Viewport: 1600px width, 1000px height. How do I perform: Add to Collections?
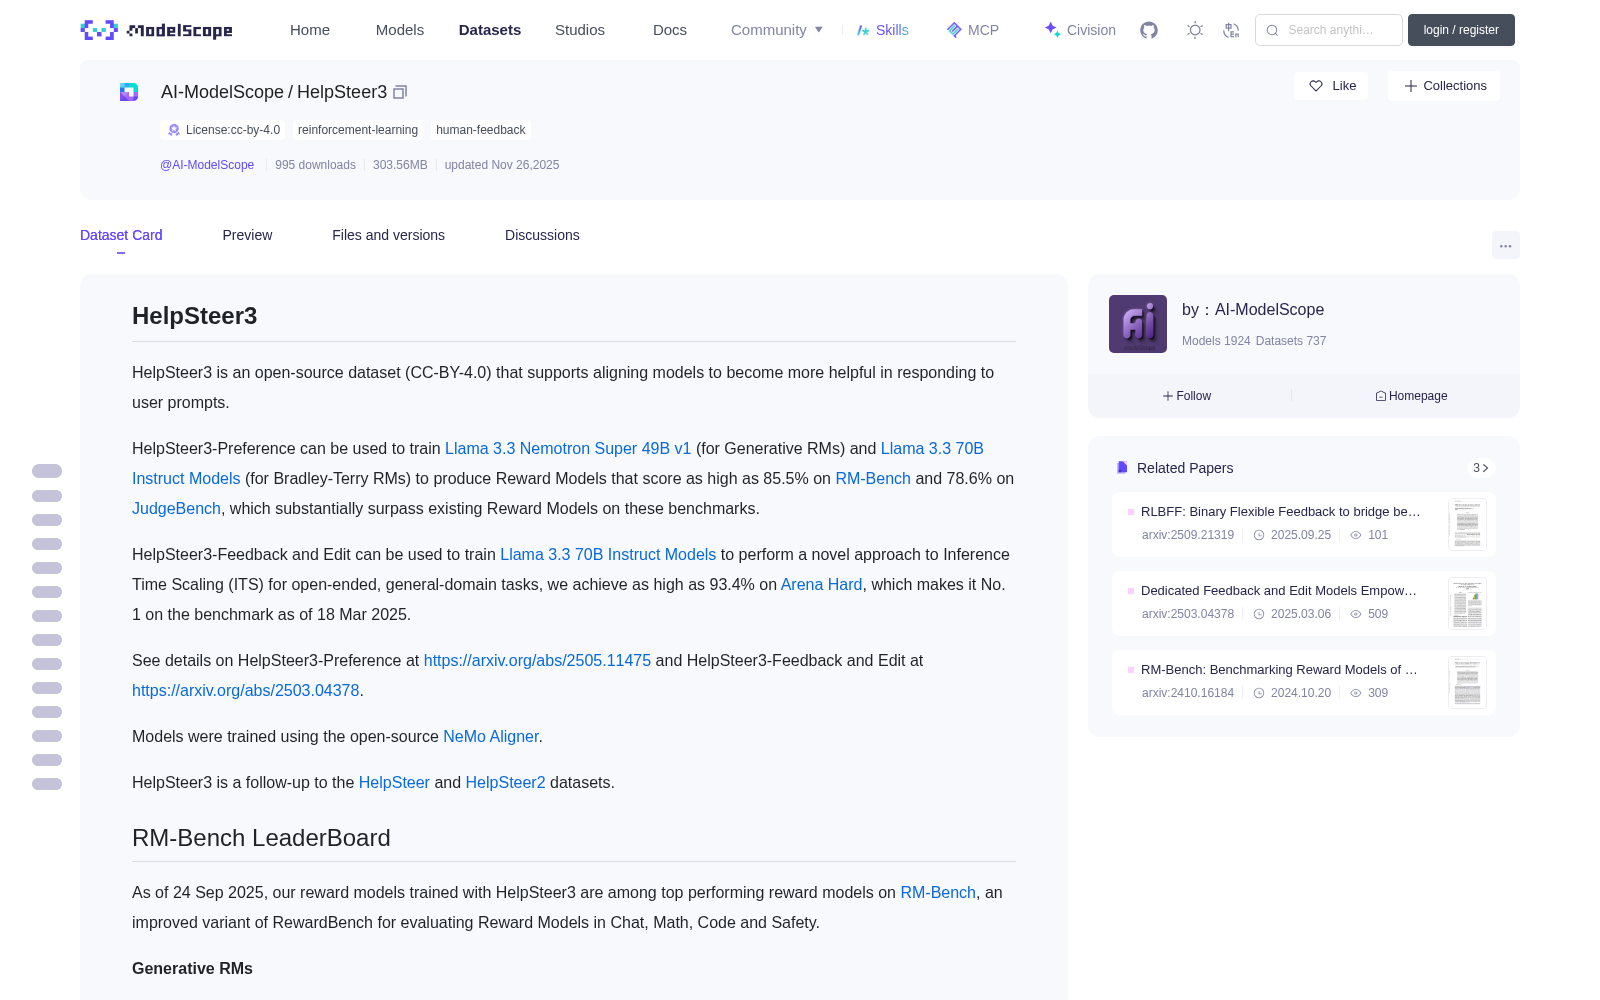tap(1444, 86)
